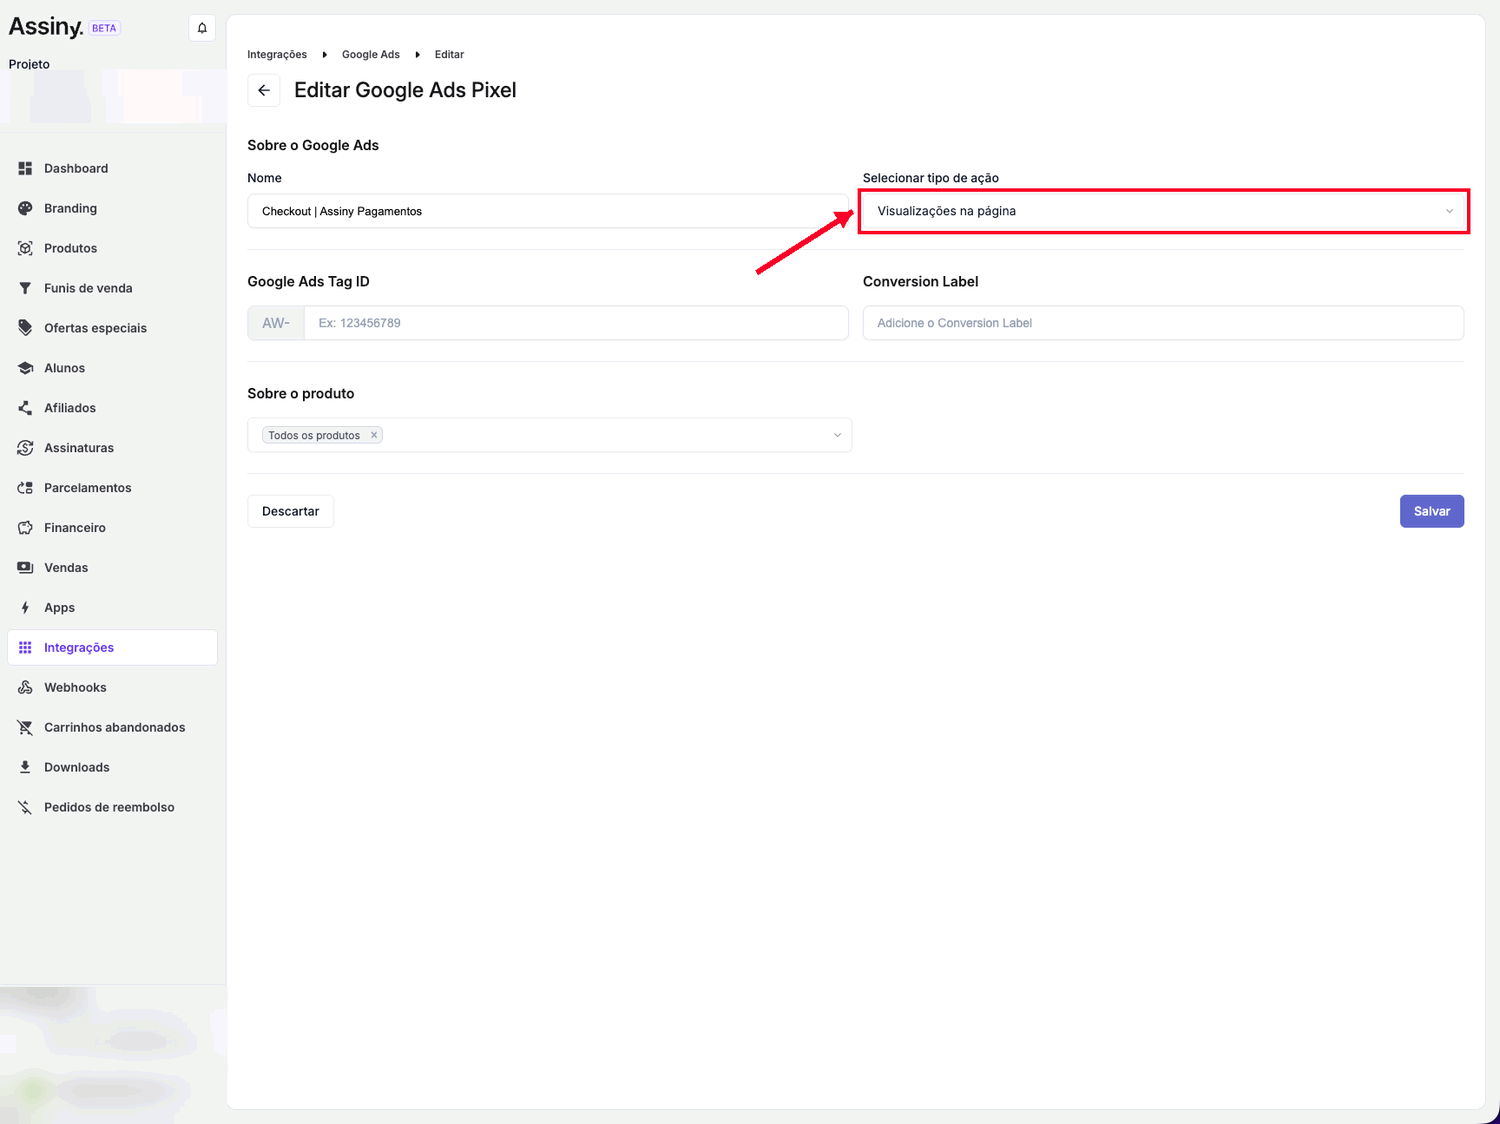Viewport: 1500px width, 1124px height.
Task: Select Vendas in the sidebar
Action: (112, 568)
